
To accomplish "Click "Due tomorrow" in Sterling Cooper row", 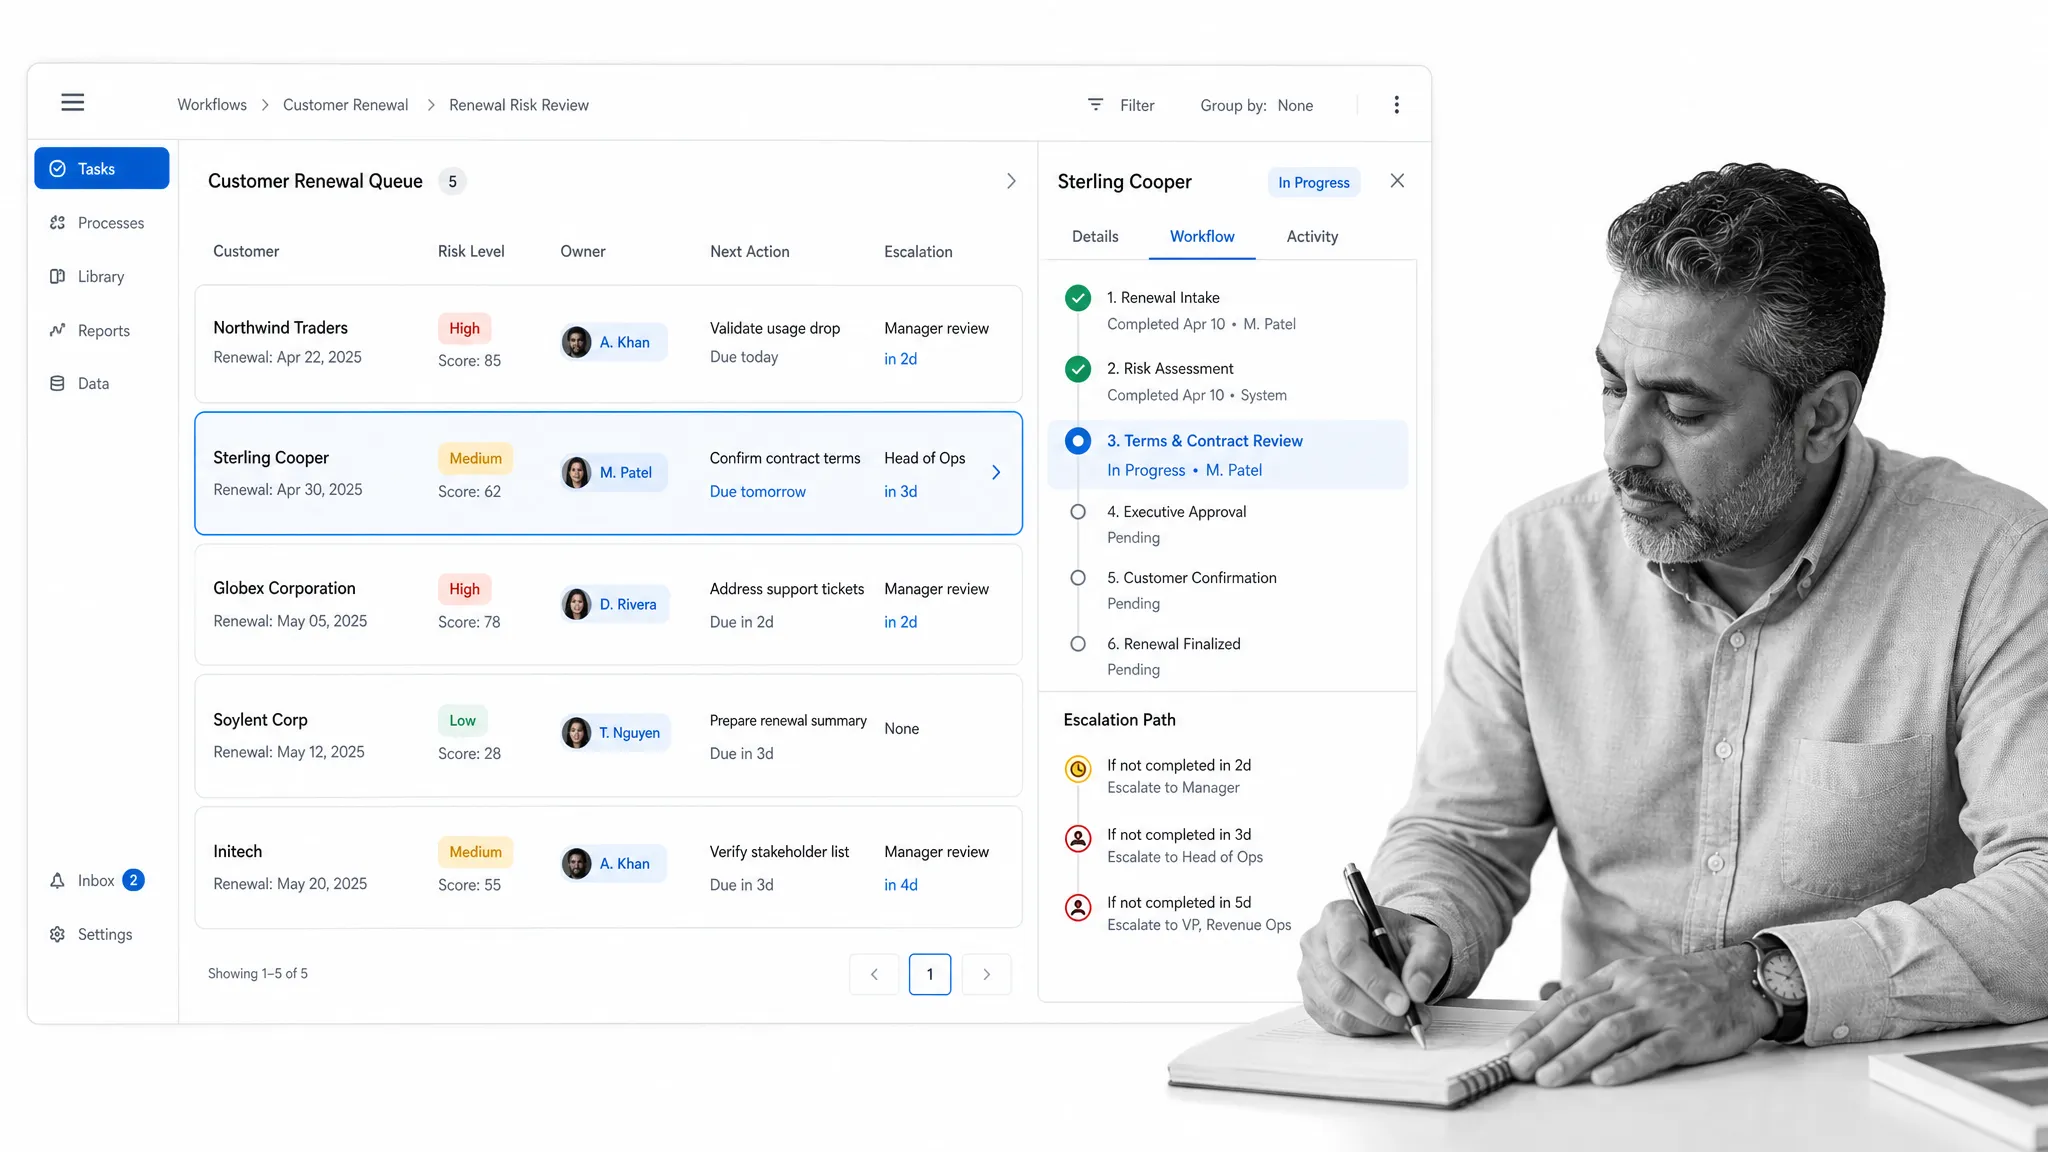I will [757, 492].
